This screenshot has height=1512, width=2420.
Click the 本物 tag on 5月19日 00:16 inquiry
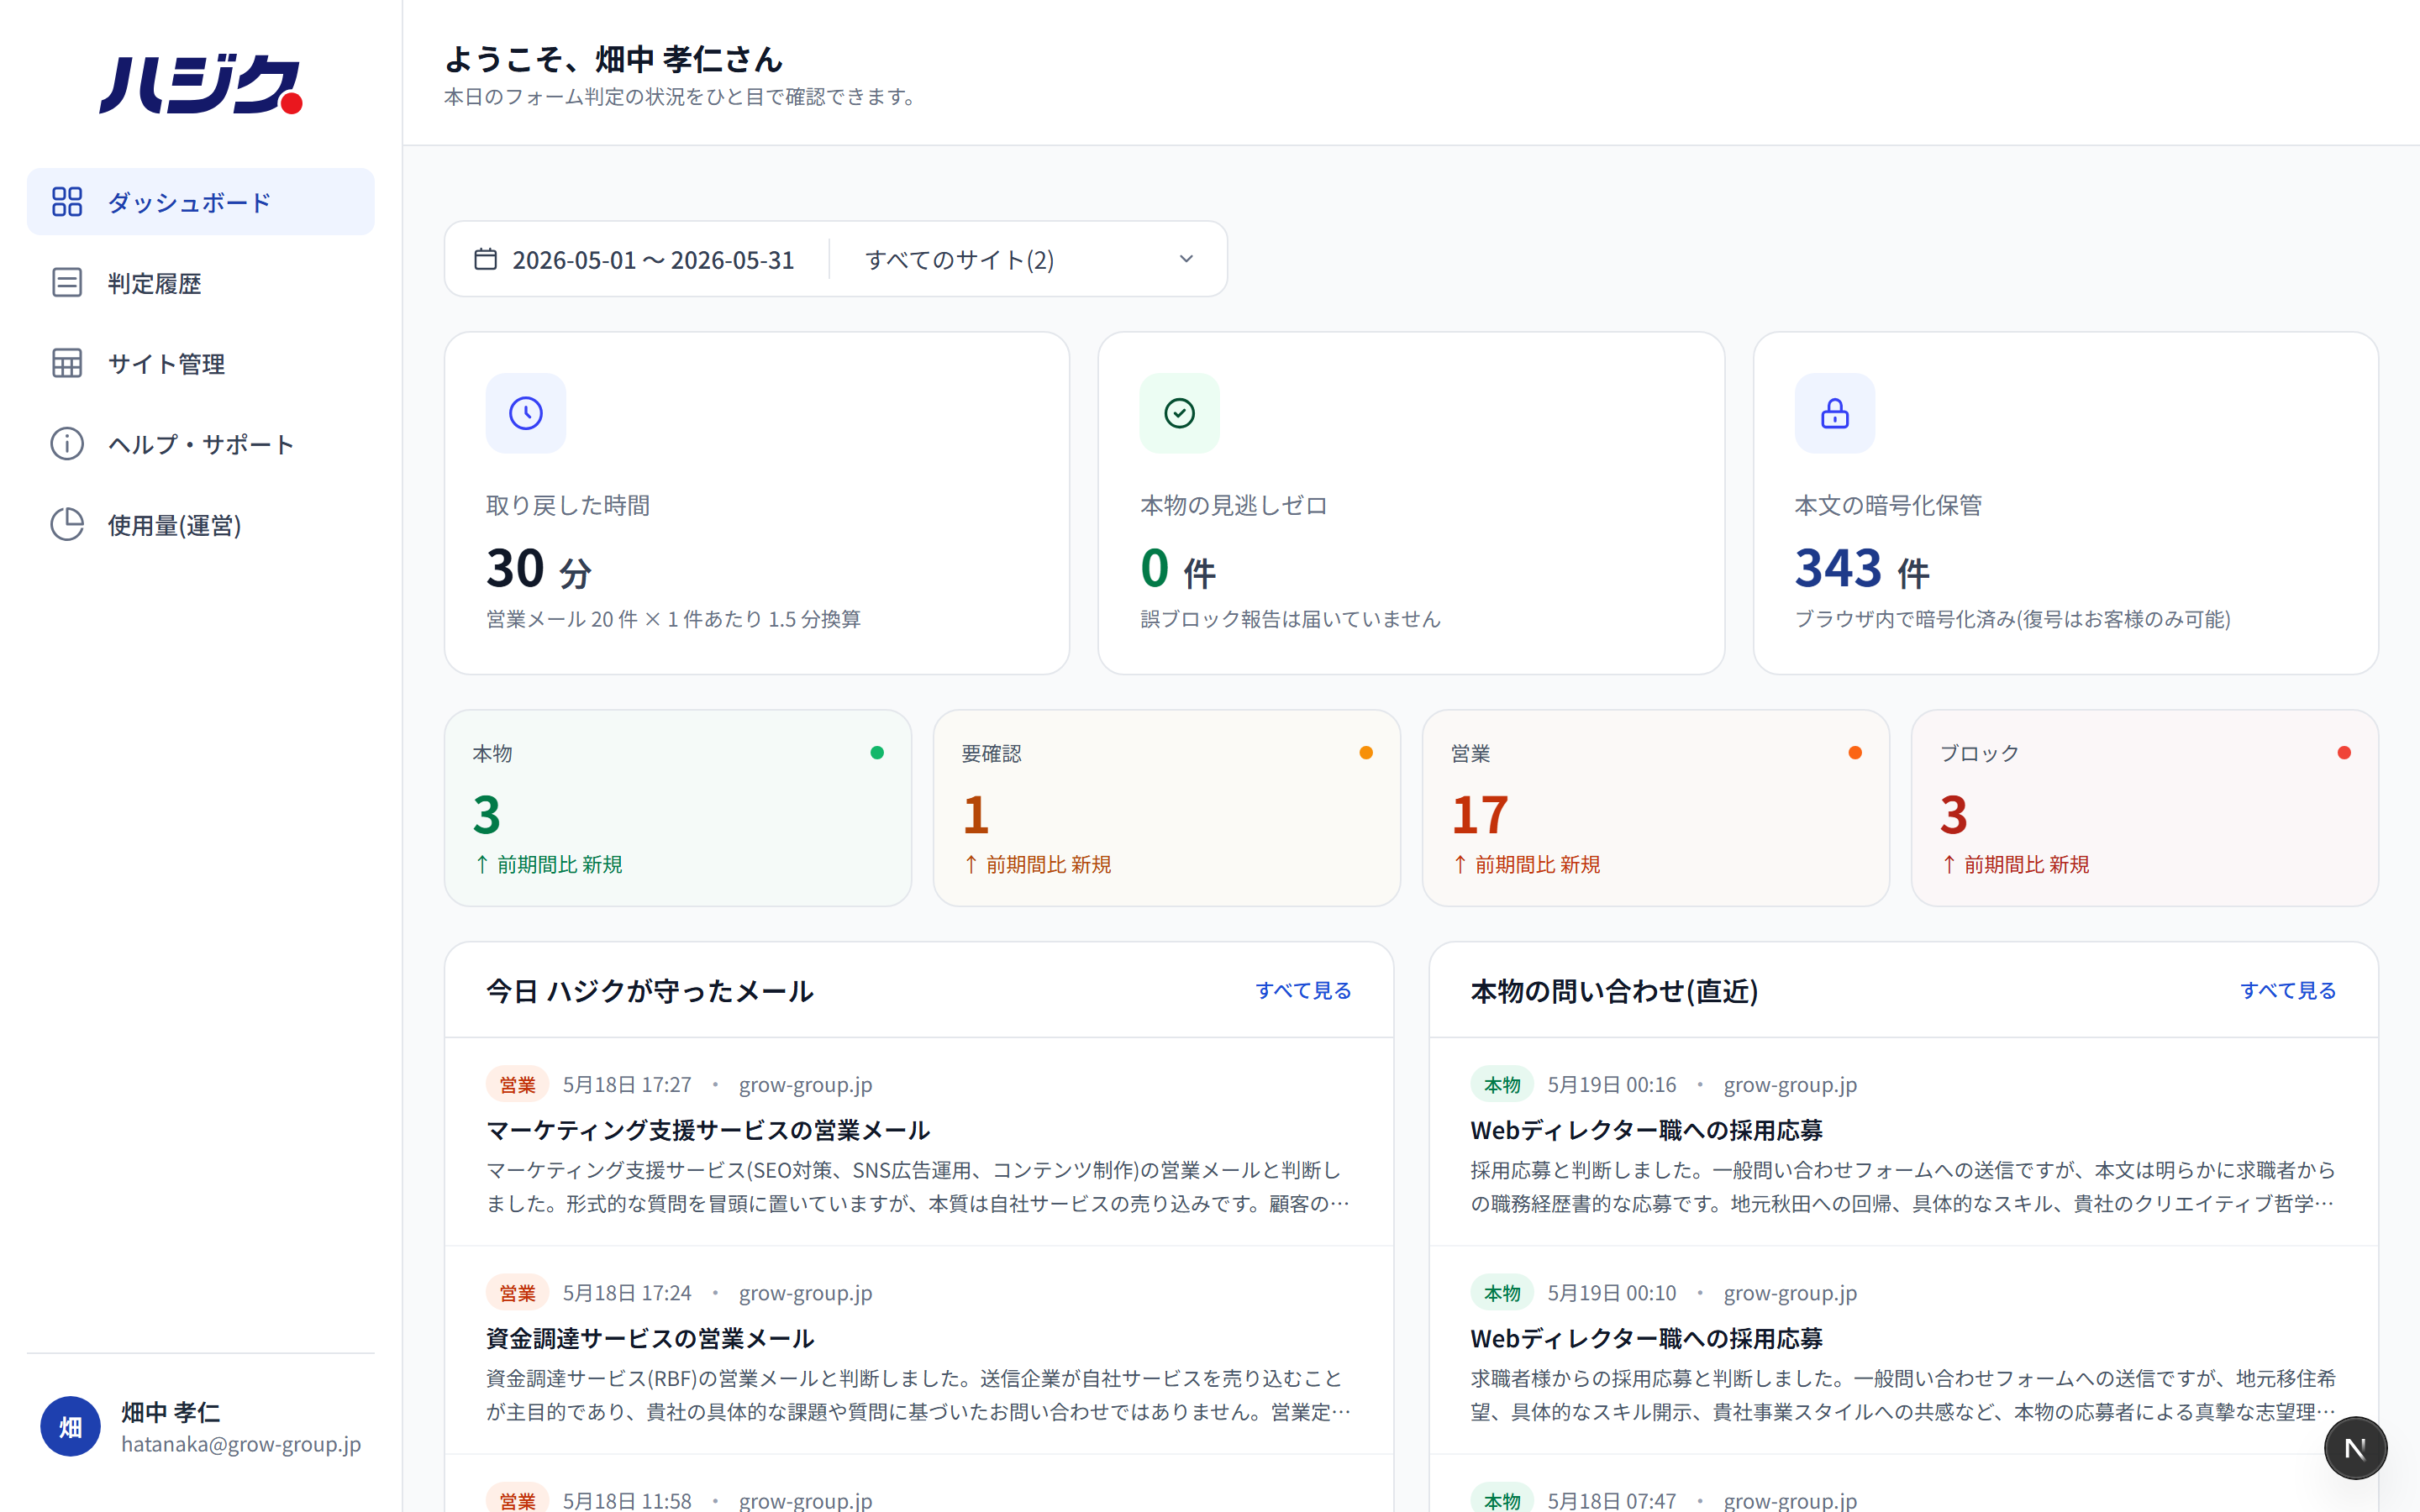[1502, 1084]
